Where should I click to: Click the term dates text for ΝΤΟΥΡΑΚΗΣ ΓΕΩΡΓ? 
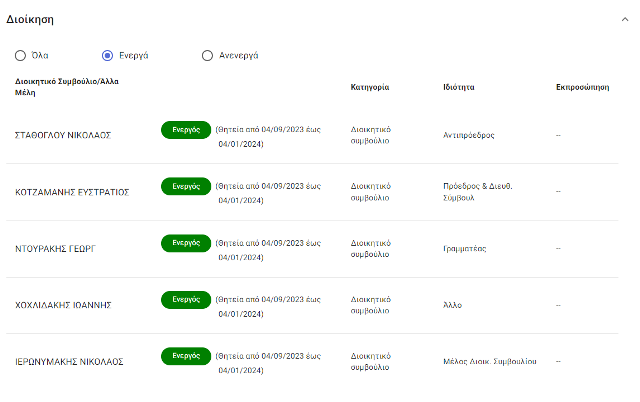coord(268,250)
